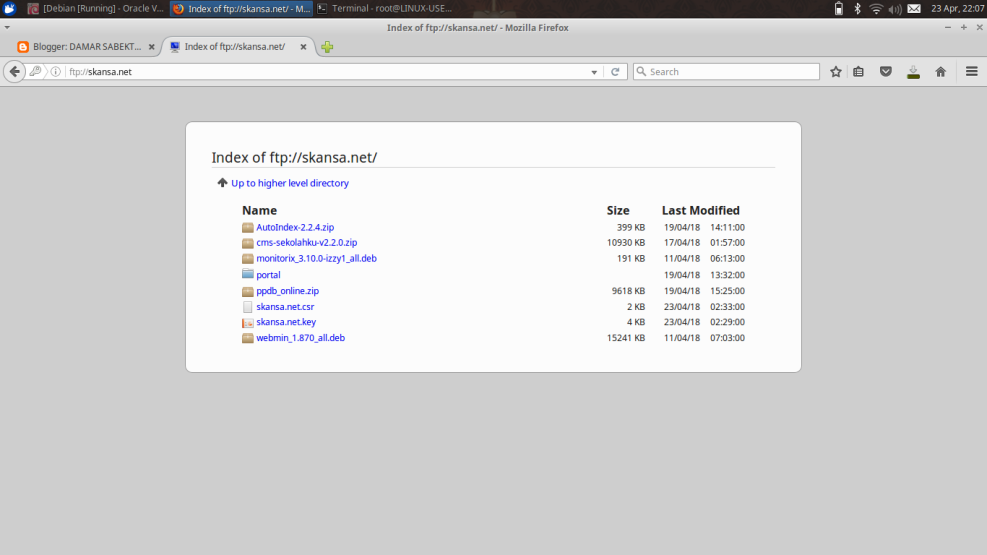This screenshot has height=555, width=987.
Task: Open the portal folder
Action: click(267, 275)
